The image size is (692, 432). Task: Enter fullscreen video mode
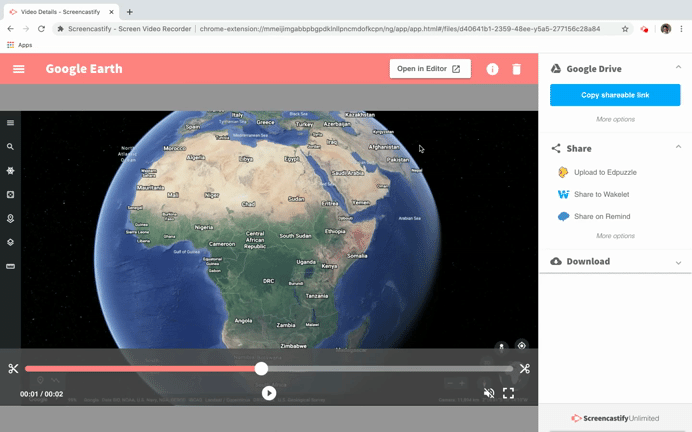[508, 393]
